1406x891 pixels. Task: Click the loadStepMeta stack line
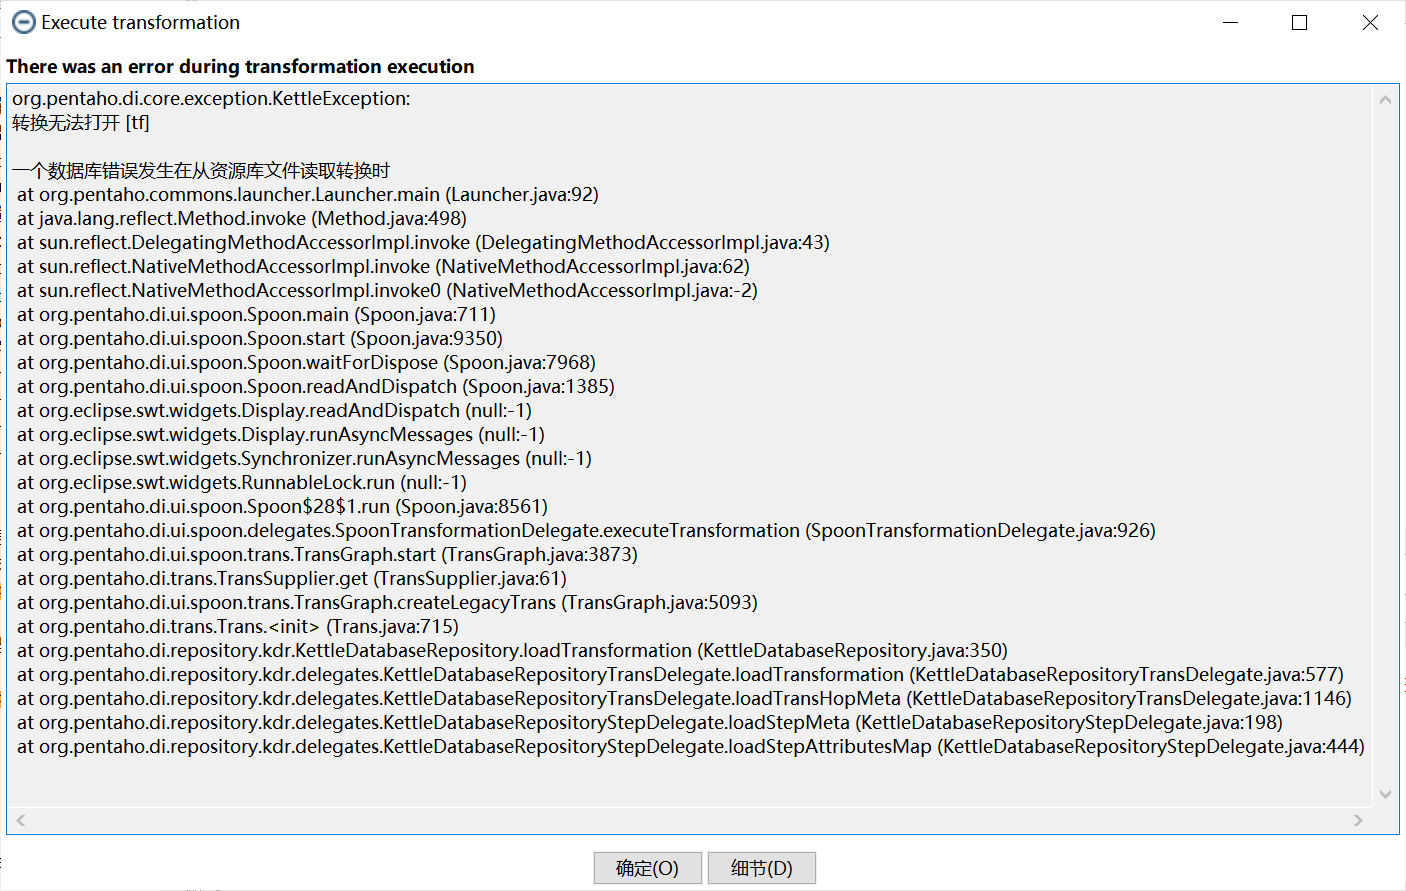(x=650, y=723)
